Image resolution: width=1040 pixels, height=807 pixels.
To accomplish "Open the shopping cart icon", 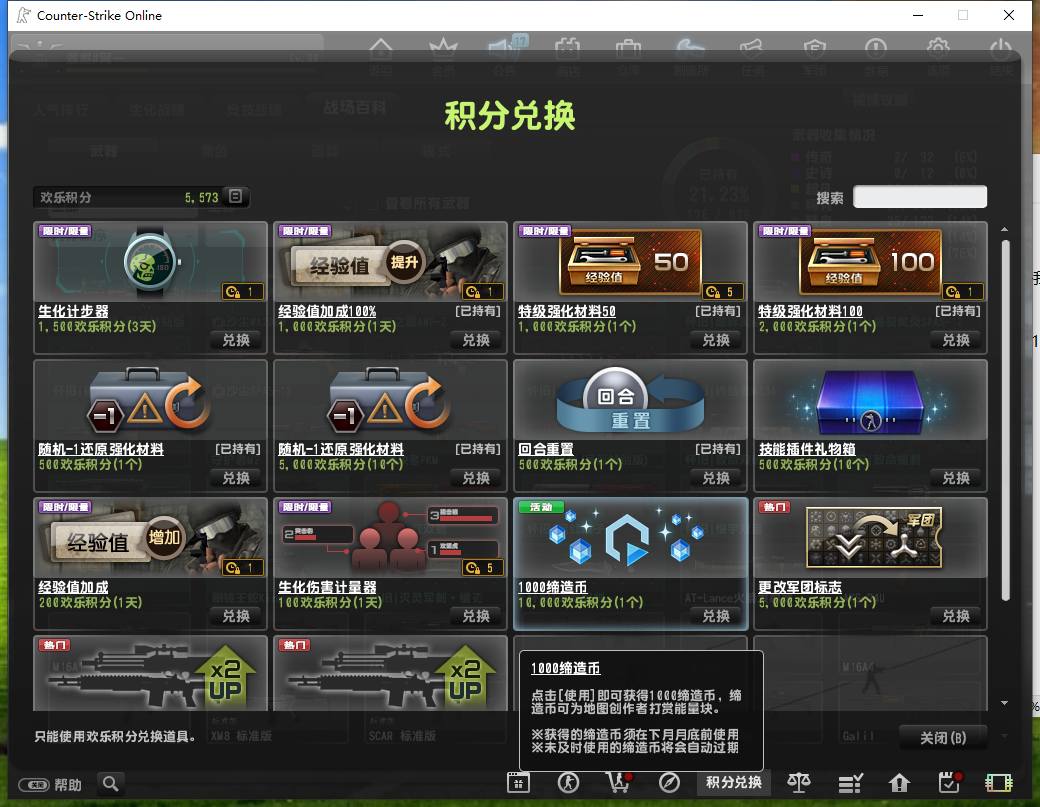I will pos(618,783).
